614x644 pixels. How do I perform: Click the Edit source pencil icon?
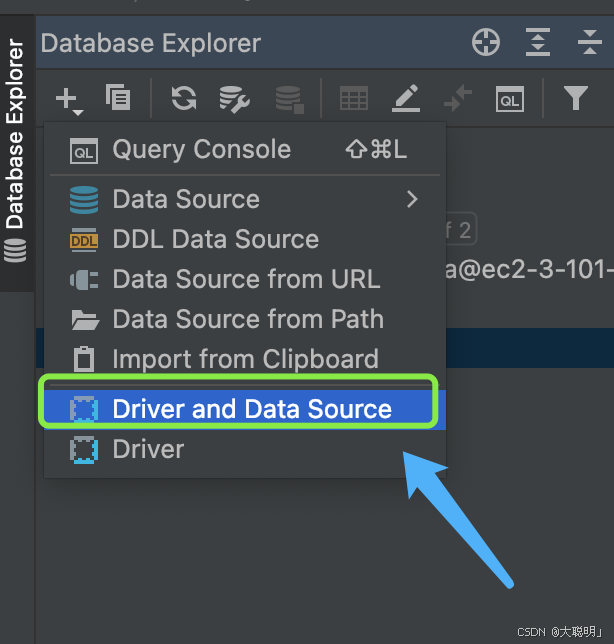point(405,98)
